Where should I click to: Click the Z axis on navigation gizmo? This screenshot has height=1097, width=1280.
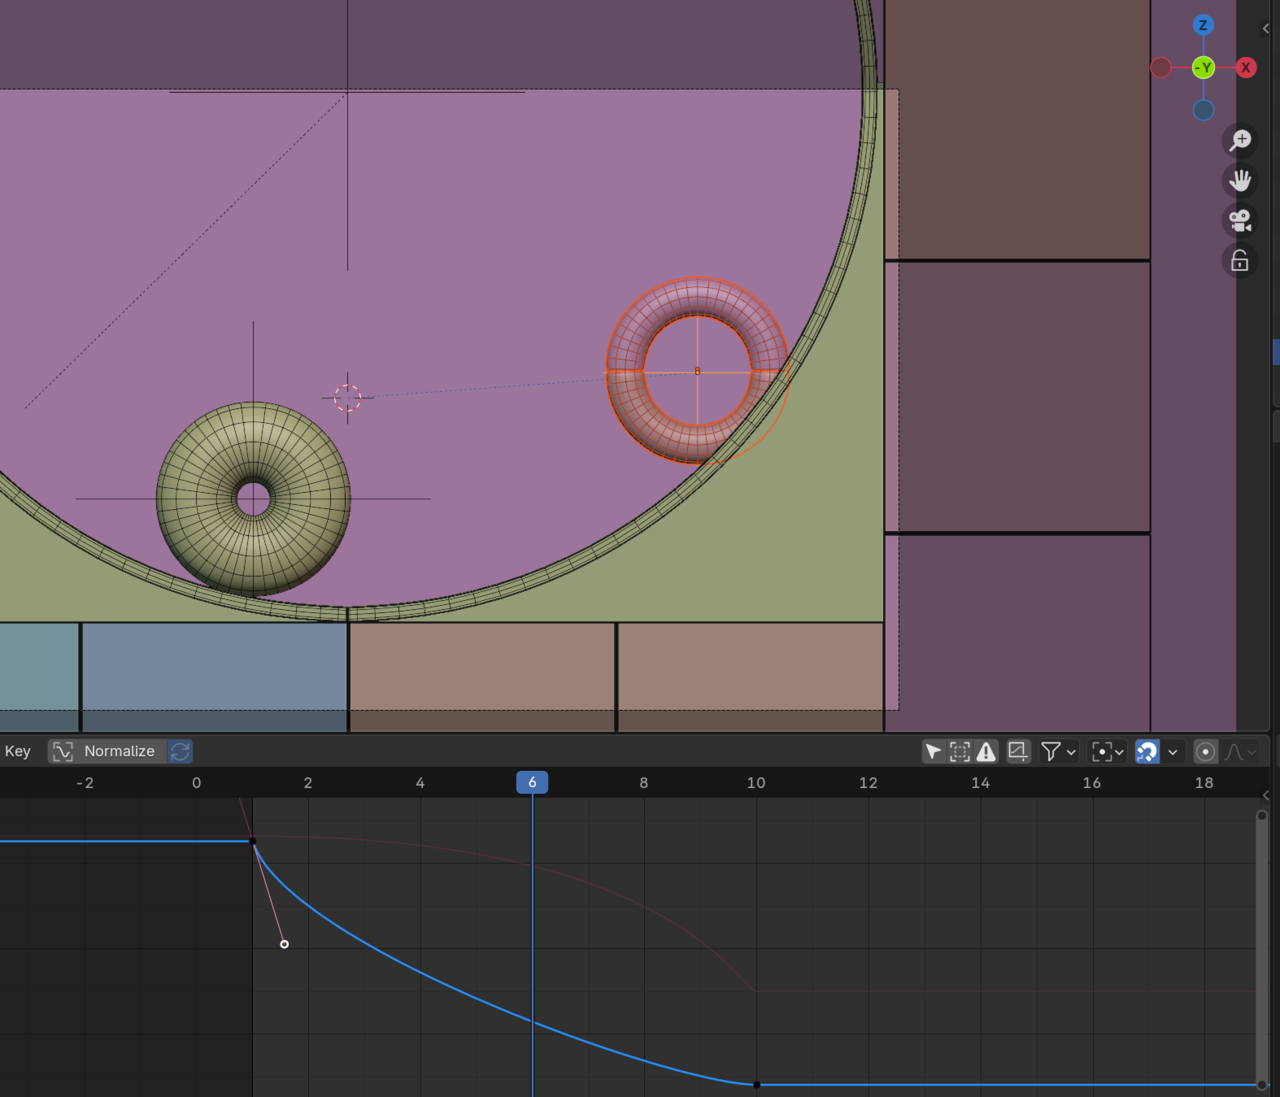pos(1203,25)
